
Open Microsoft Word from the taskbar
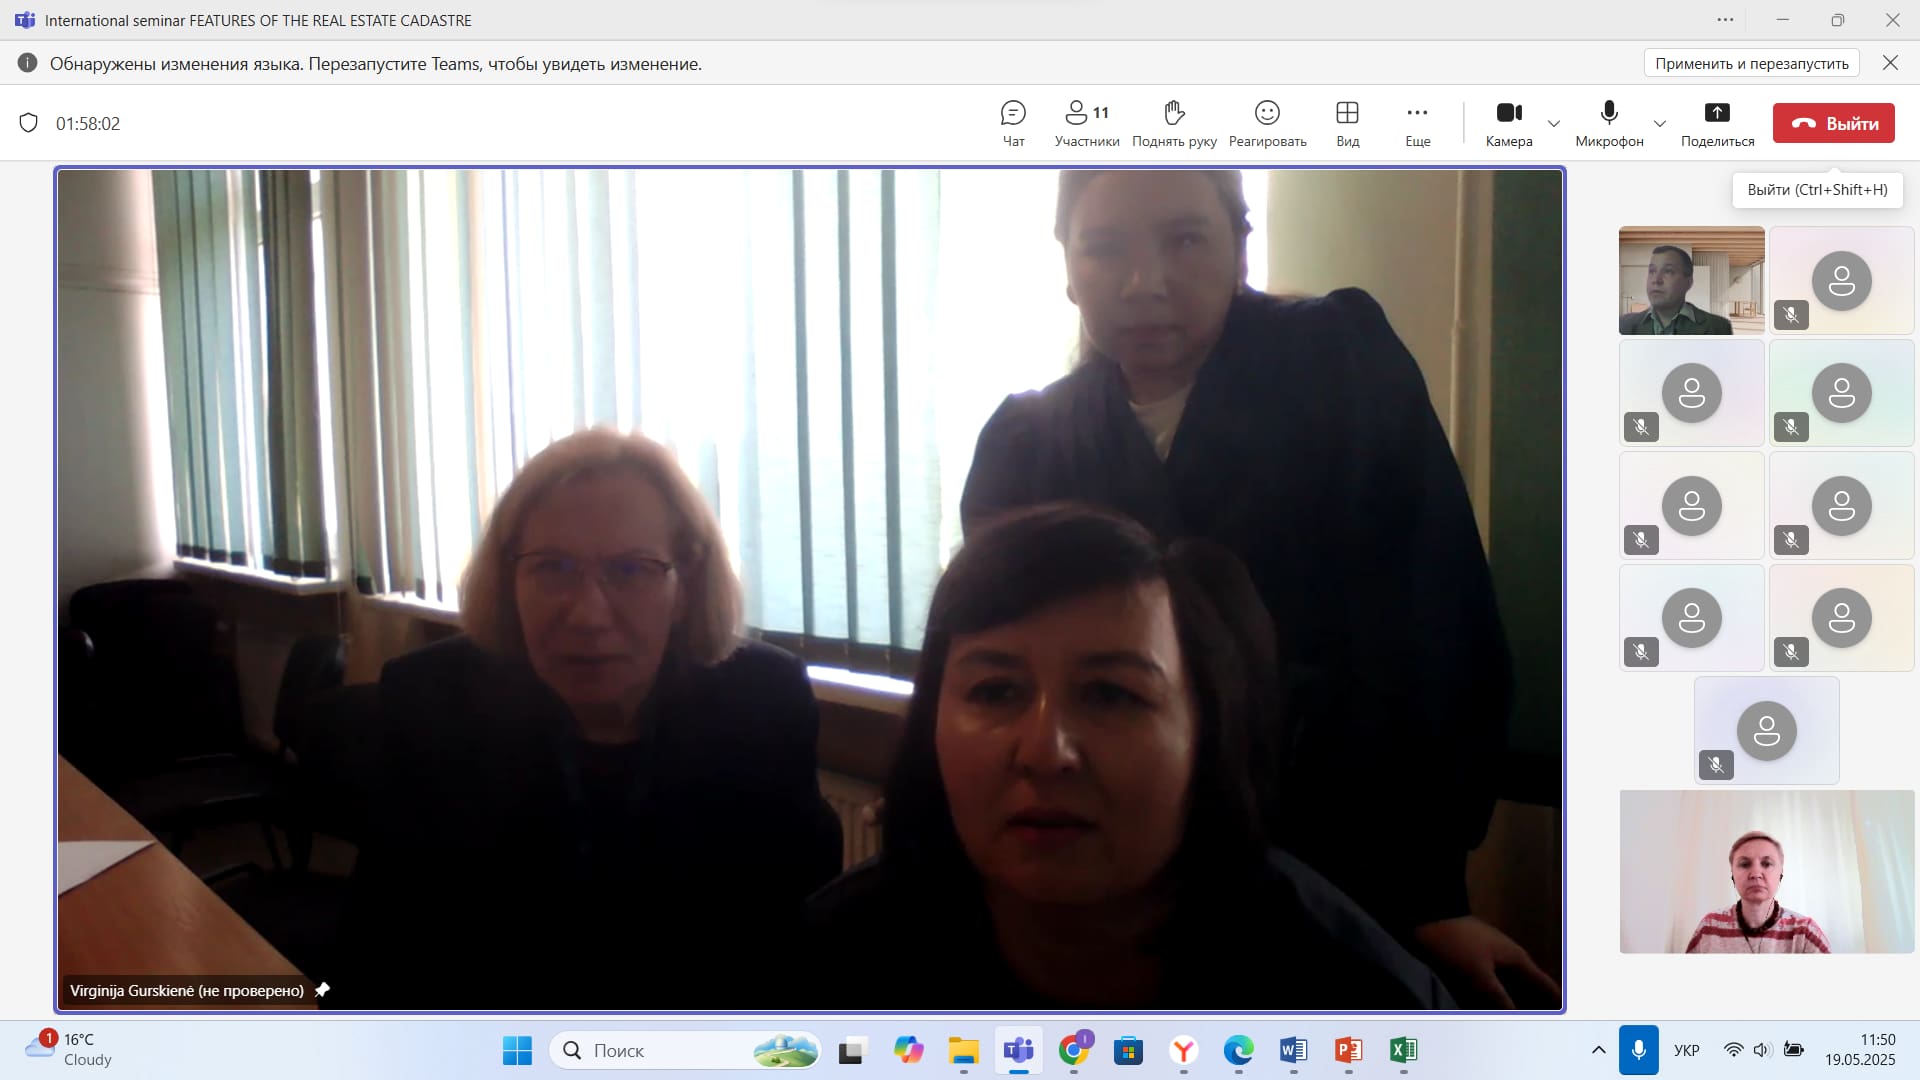(1293, 1050)
